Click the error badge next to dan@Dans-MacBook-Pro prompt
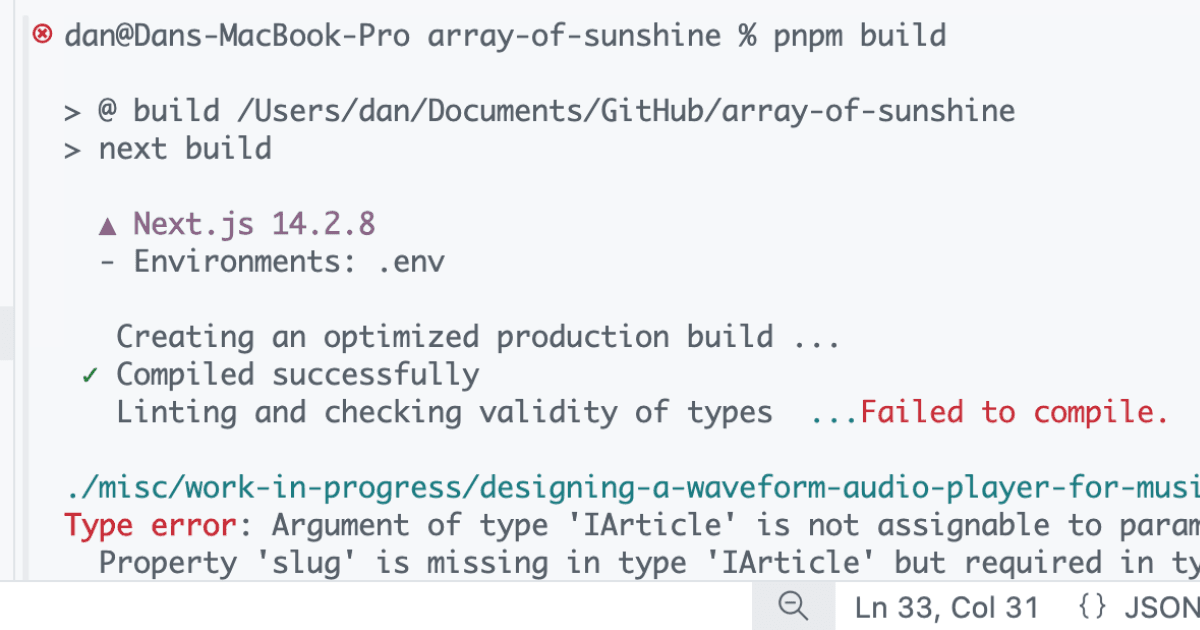1200x630 pixels. coord(40,33)
